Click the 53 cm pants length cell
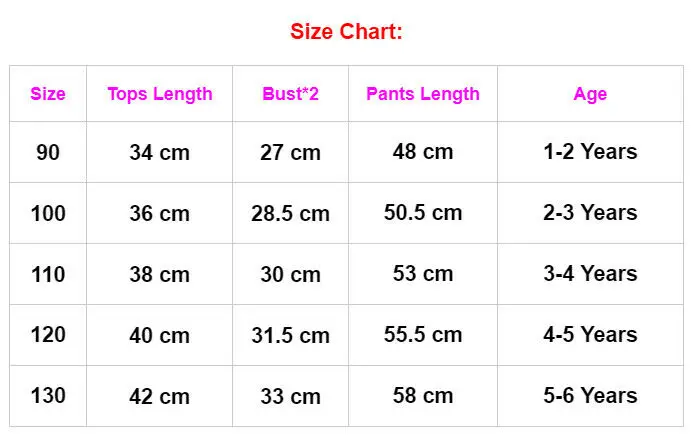This screenshot has height=435, width=696. pos(423,273)
